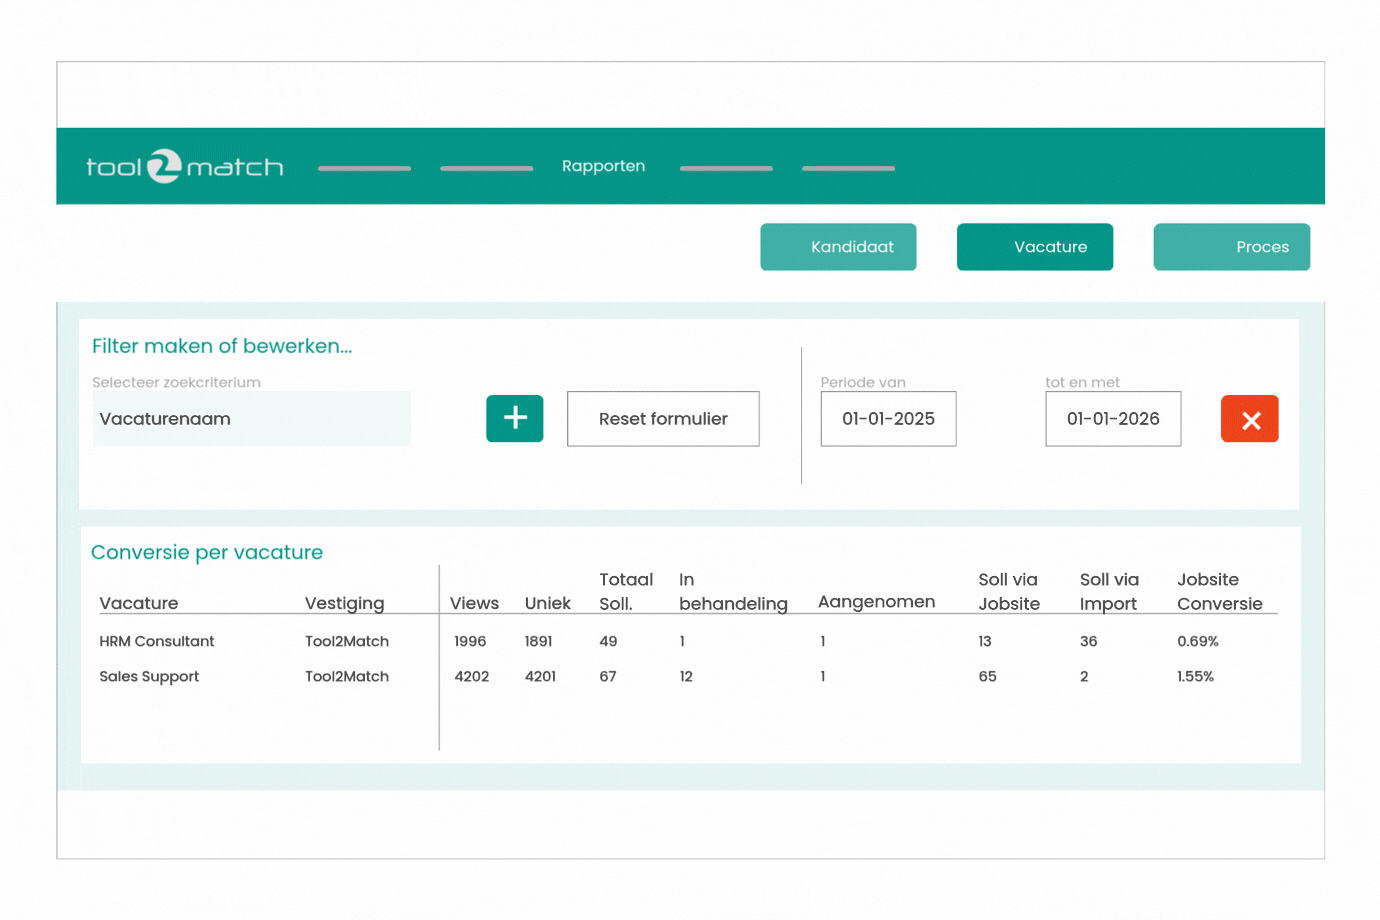
Task: Open the HRM Consultant vacancy row
Action: (157, 641)
